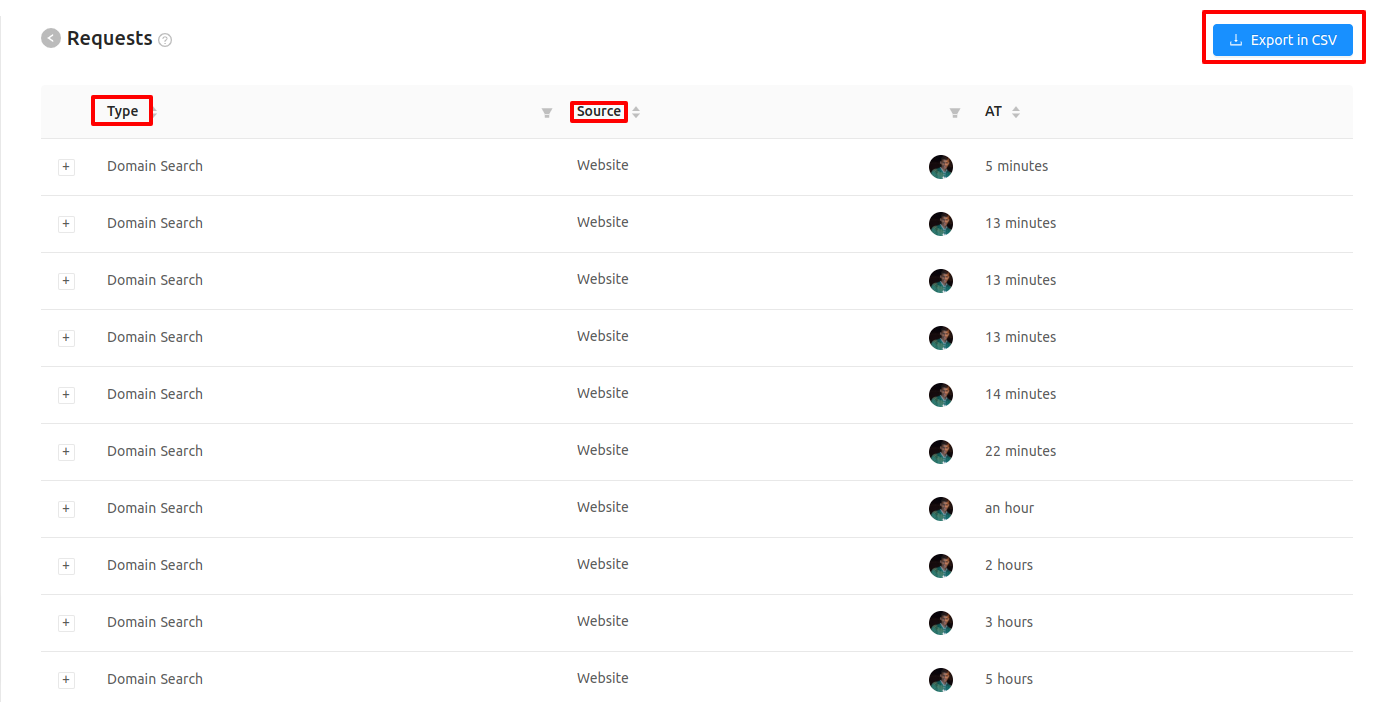Image resolution: width=1386 pixels, height=702 pixels.
Task: Expand the row from 2 hours ago
Action: (66, 566)
